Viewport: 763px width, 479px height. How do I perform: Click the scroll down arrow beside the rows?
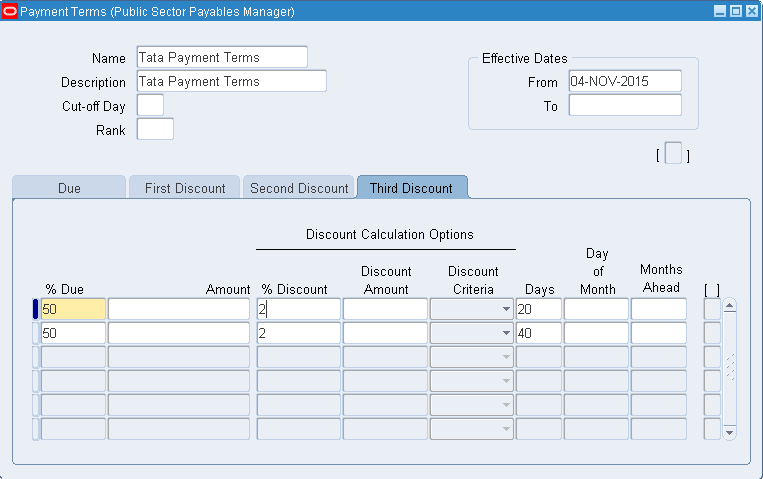click(729, 432)
